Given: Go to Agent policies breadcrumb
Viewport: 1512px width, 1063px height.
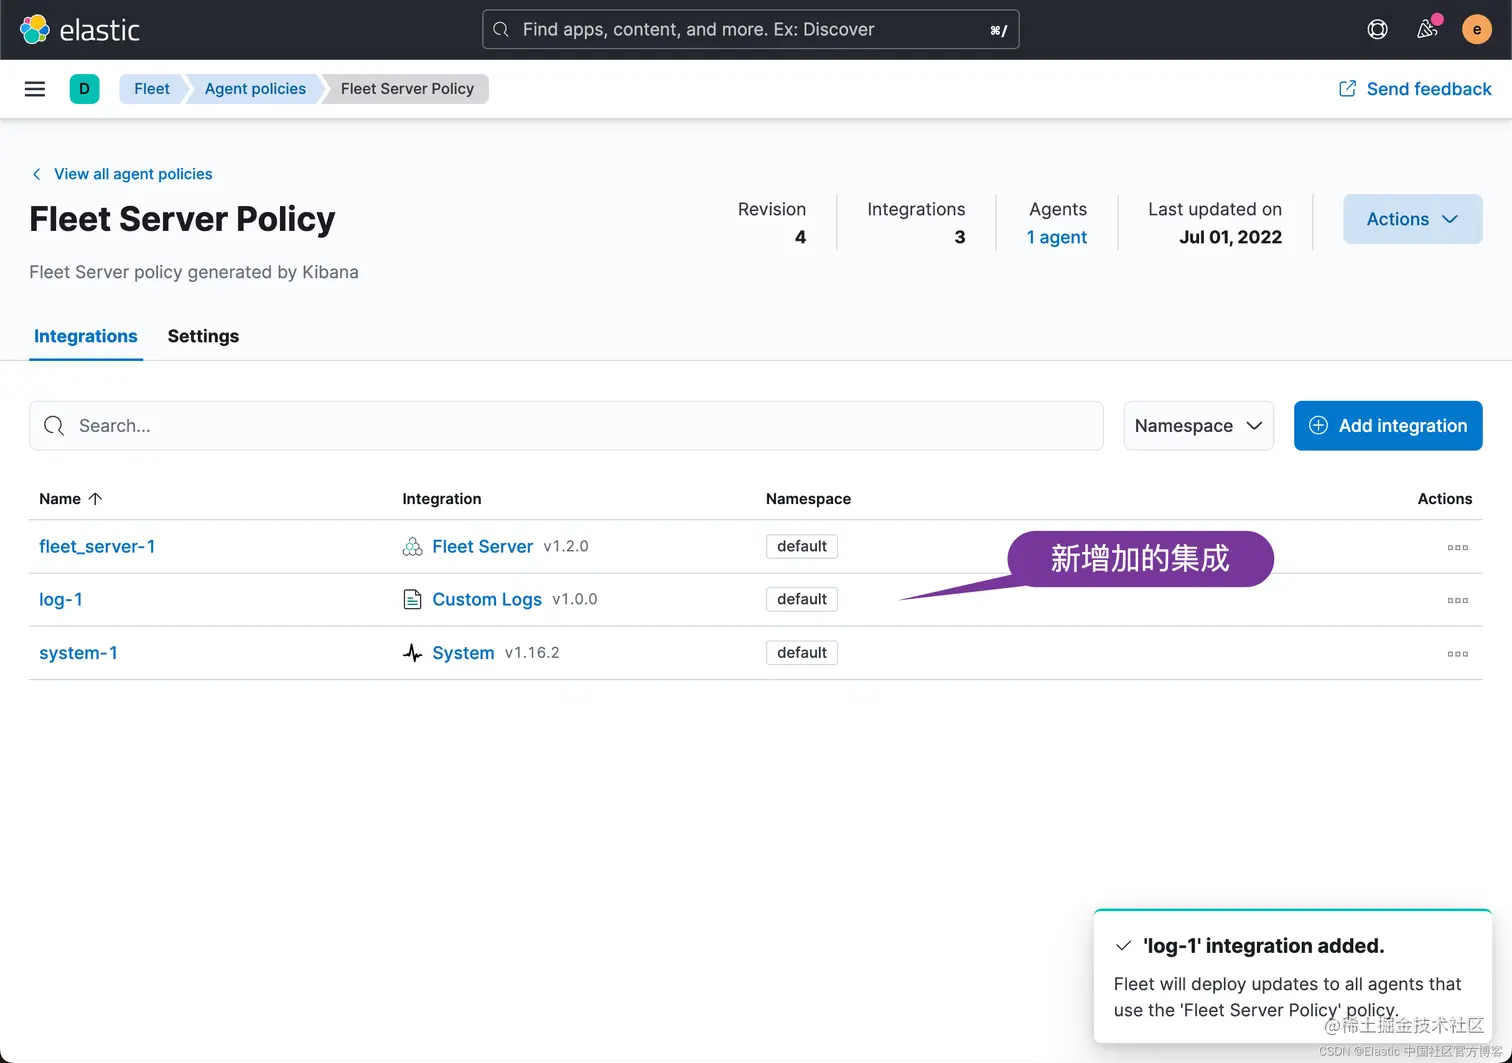Looking at the screenshot, I should pyautogui.click(x=255, y=89).
